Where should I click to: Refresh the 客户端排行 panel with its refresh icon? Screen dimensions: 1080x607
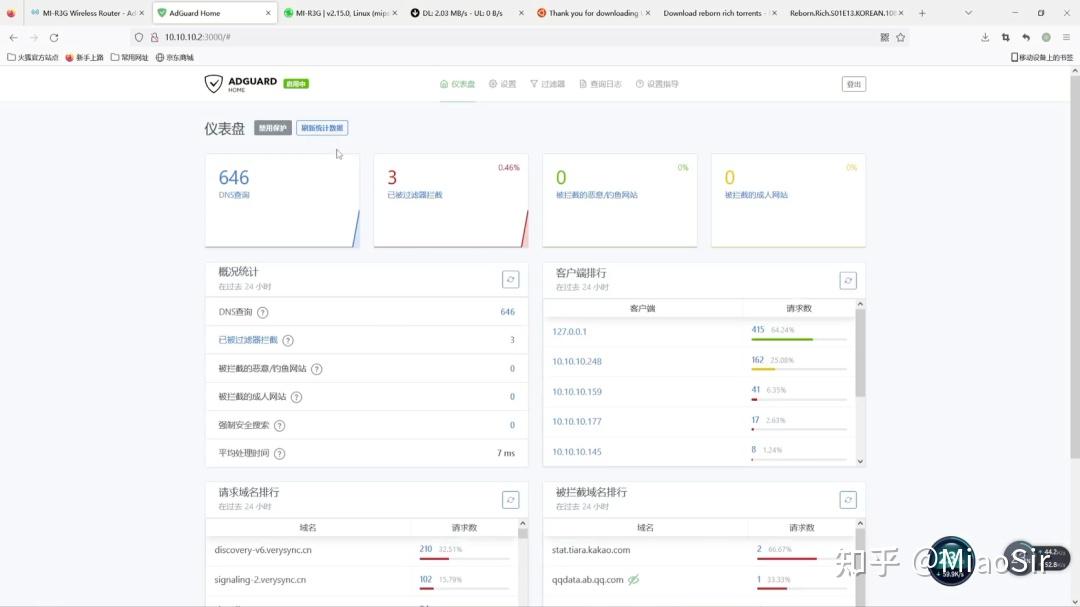point(848,280)
